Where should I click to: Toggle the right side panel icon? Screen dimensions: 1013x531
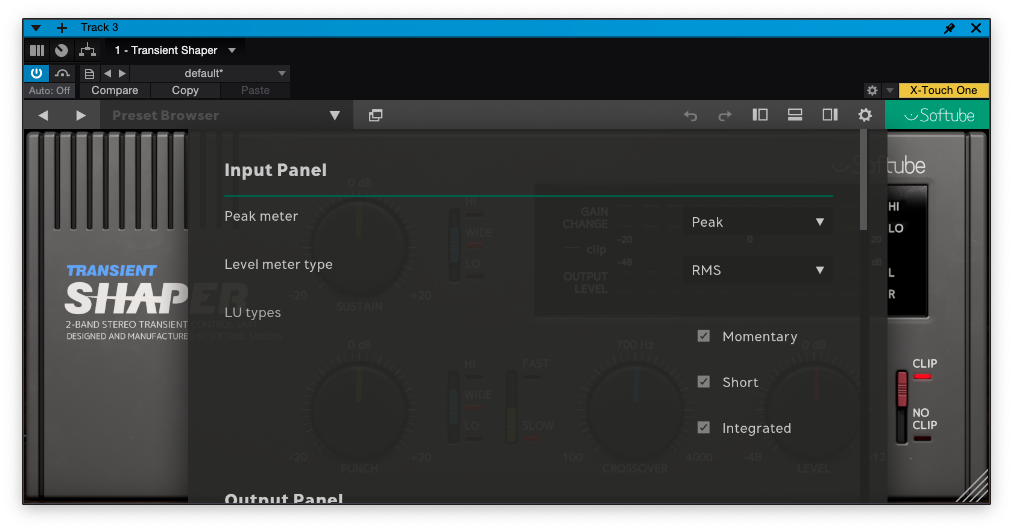(830, 115)
